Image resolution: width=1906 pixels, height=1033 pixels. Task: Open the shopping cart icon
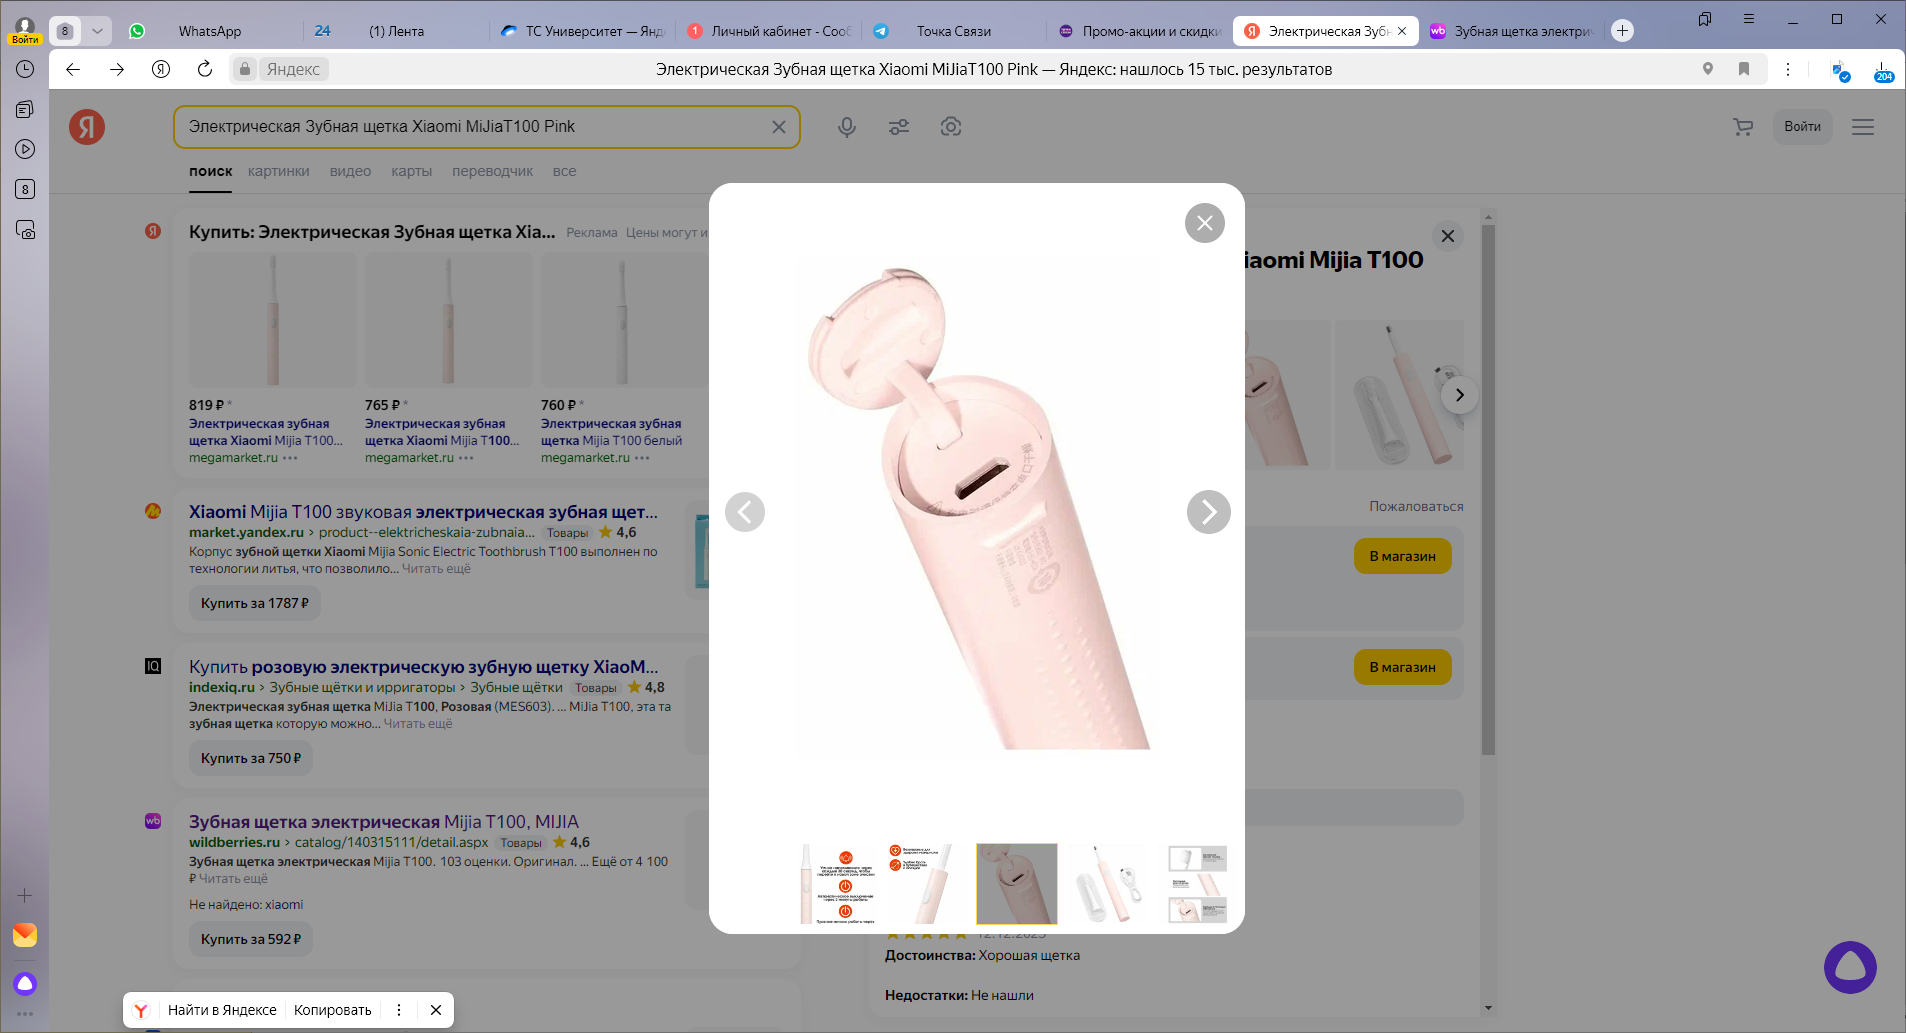[1743, 127]
